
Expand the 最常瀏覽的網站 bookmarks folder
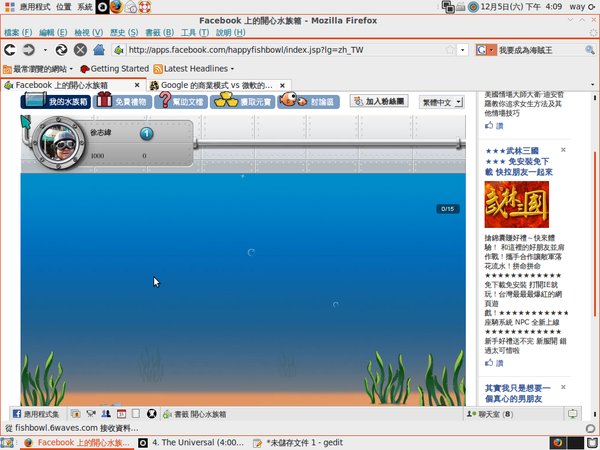(x=38, y=69)
